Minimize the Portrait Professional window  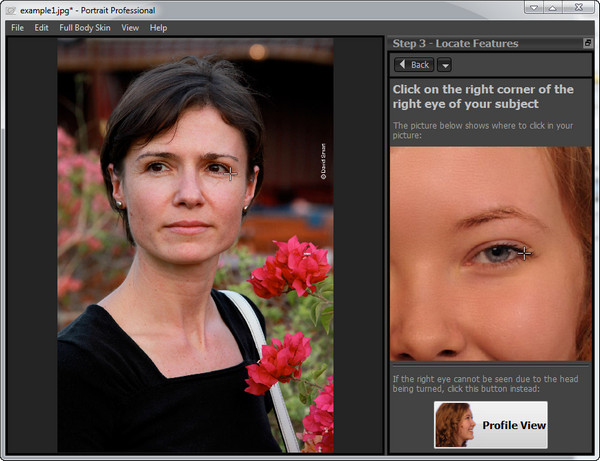click(533, 7)
